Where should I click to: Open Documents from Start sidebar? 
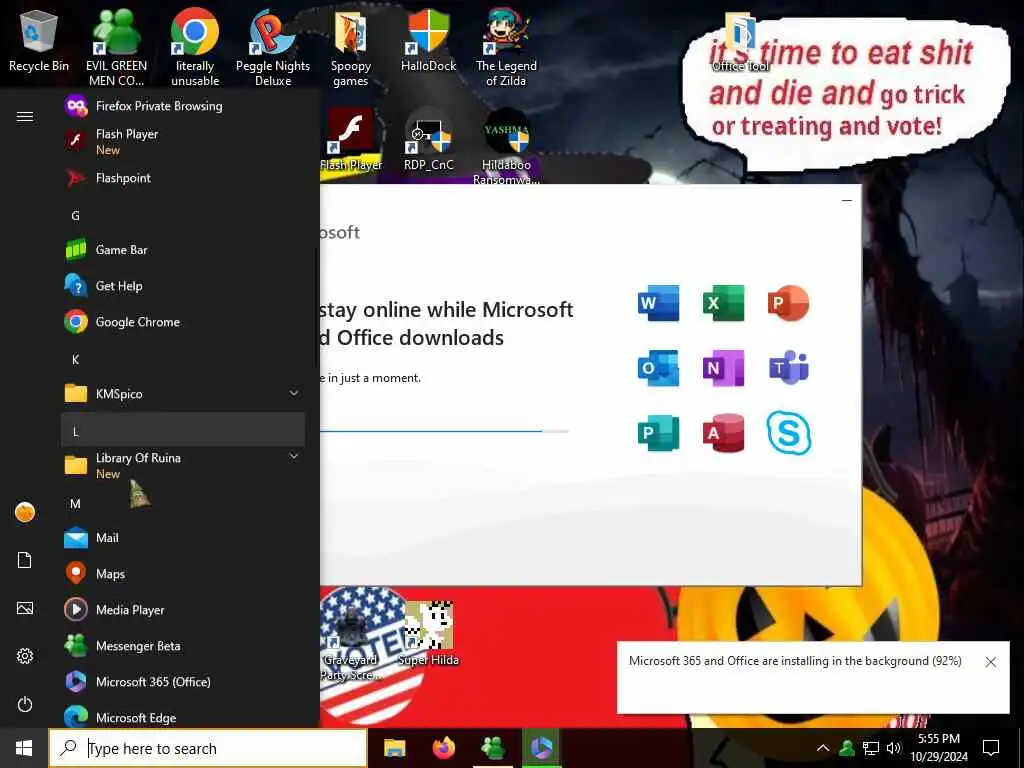pos(25,560)
